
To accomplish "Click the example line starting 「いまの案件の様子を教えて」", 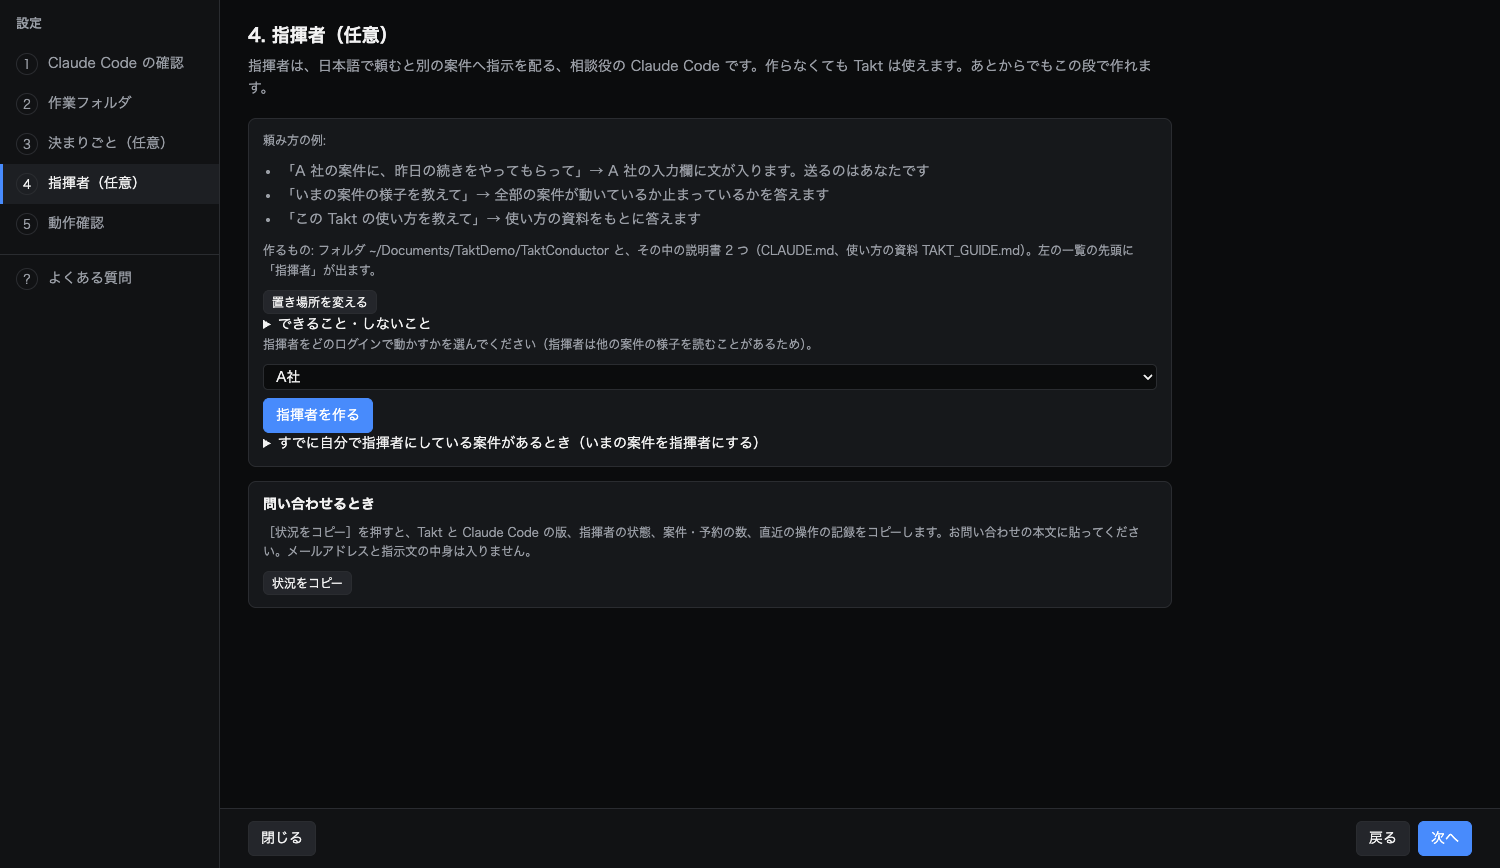I will click(557, 195).
